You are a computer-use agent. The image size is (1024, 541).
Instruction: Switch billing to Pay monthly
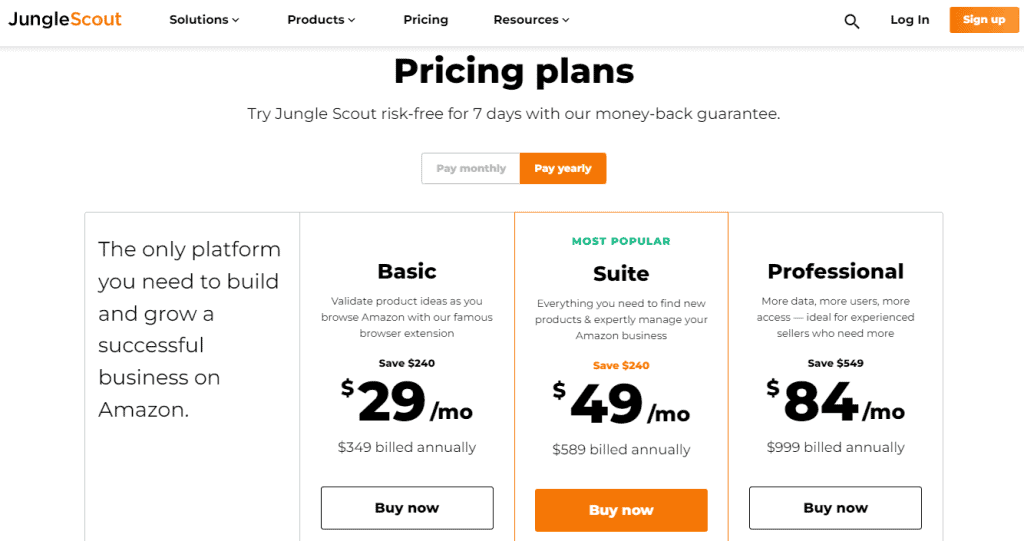[471, 168]
